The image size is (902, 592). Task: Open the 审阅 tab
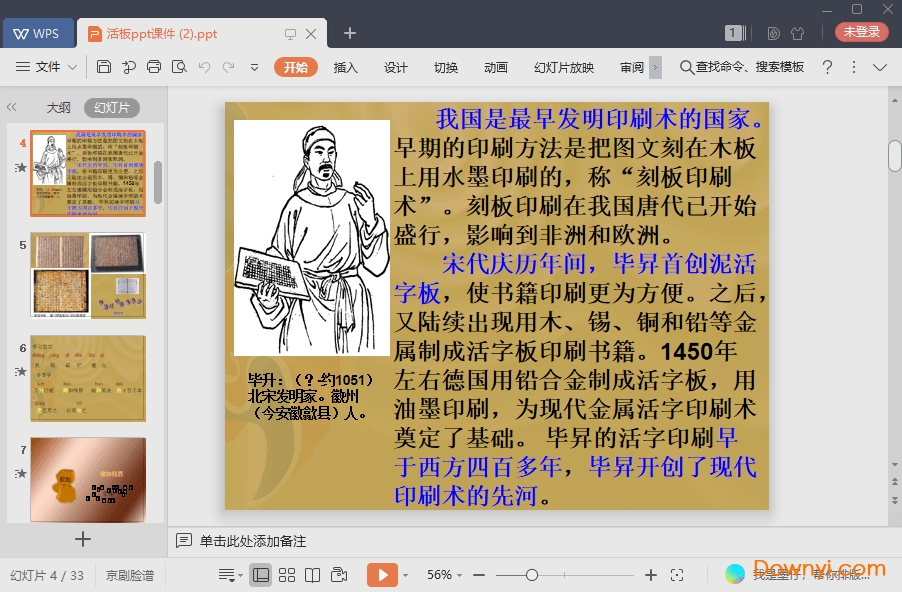(632, 67)
